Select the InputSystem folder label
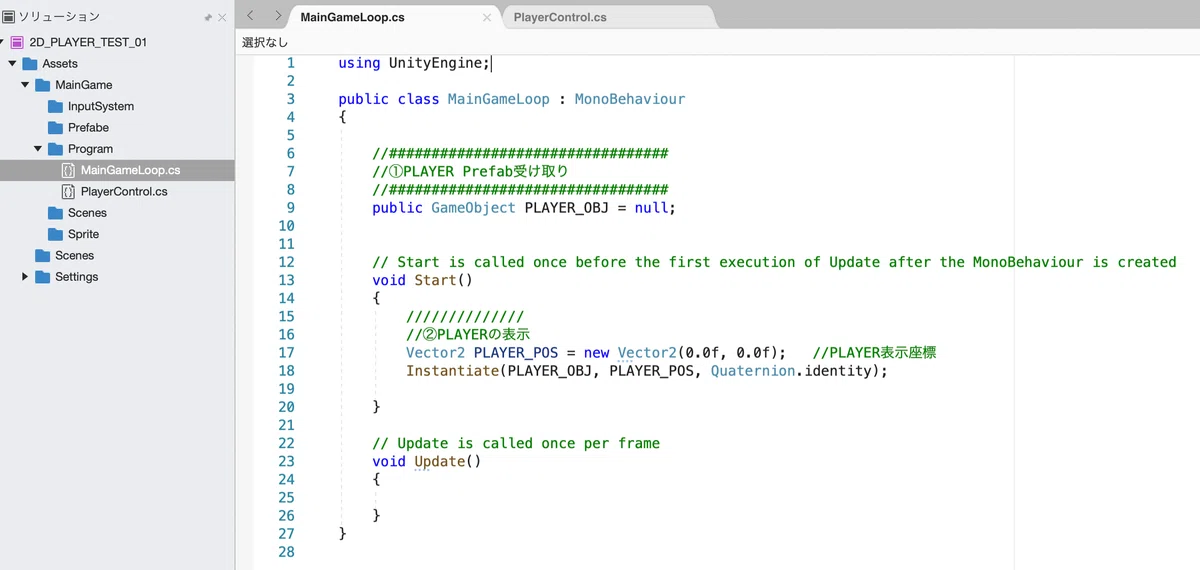 click(101, 106)
